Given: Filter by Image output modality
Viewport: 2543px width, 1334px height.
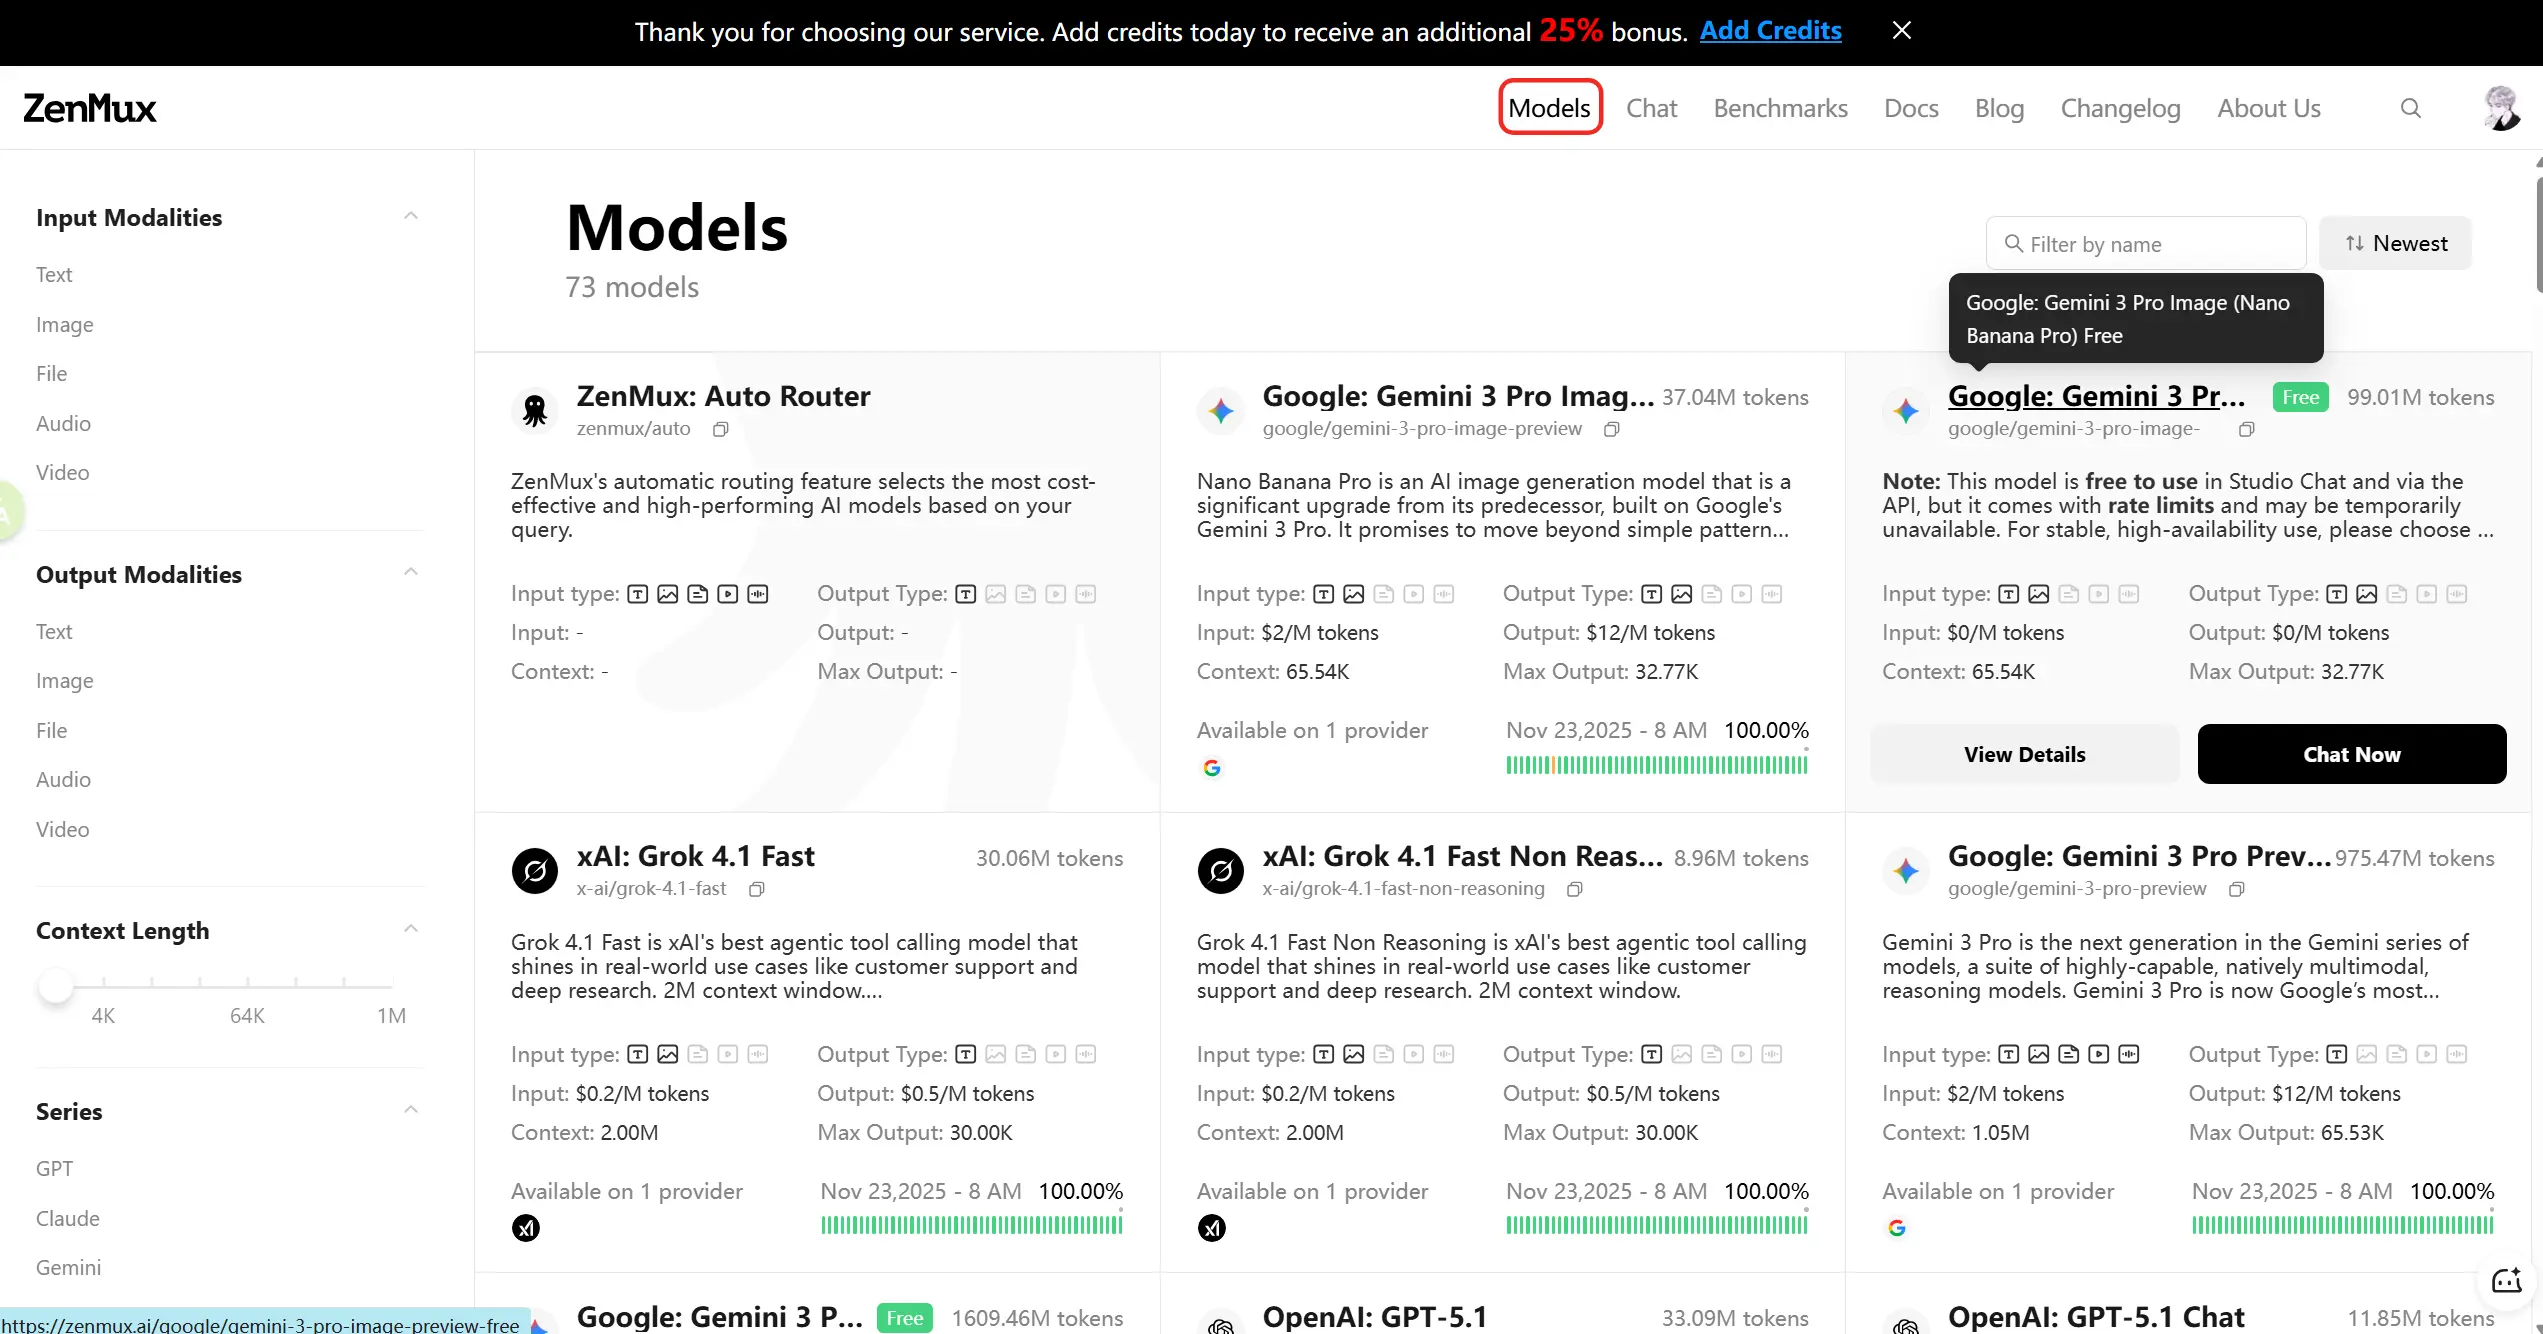Looking at the screenshot, I should 64,681.
